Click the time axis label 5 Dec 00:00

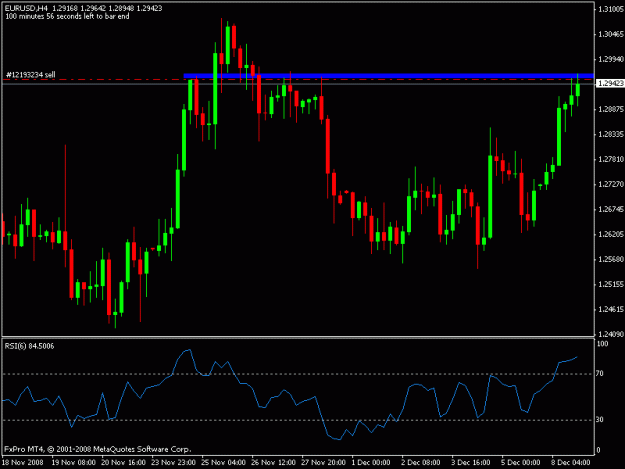pos(521,463)
